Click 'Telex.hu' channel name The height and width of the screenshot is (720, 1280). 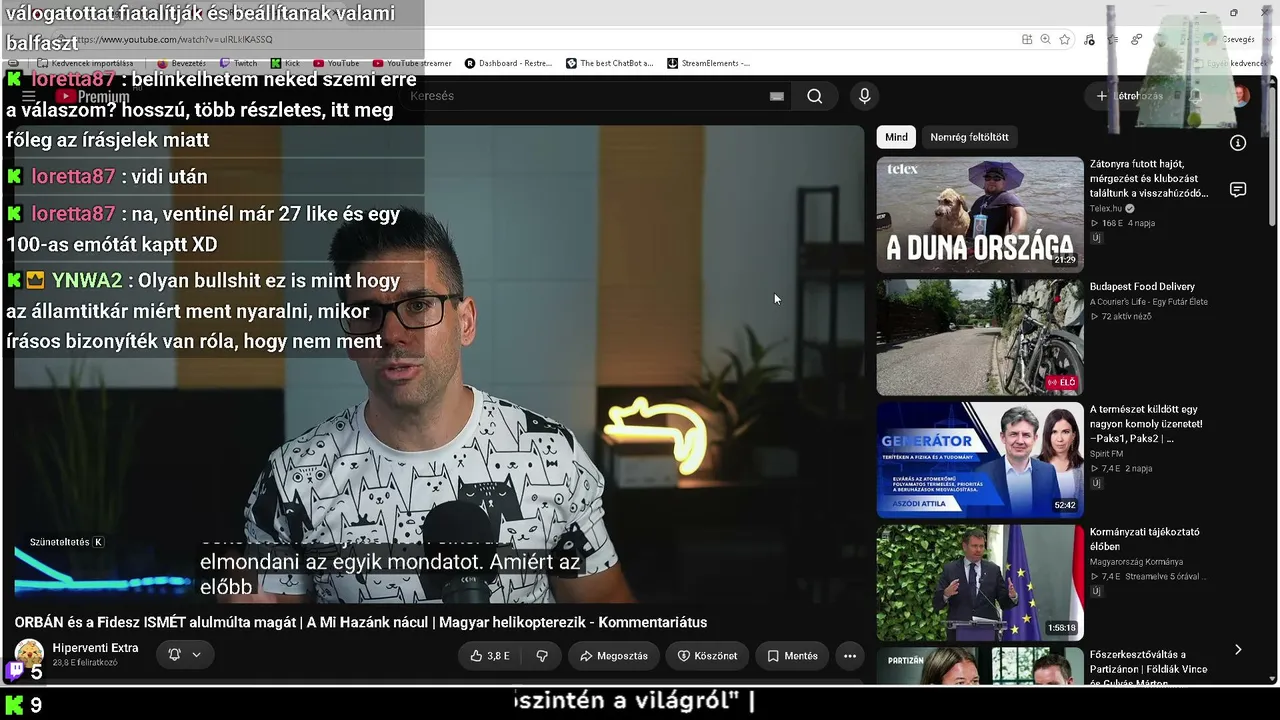(x=1106, y=208)
